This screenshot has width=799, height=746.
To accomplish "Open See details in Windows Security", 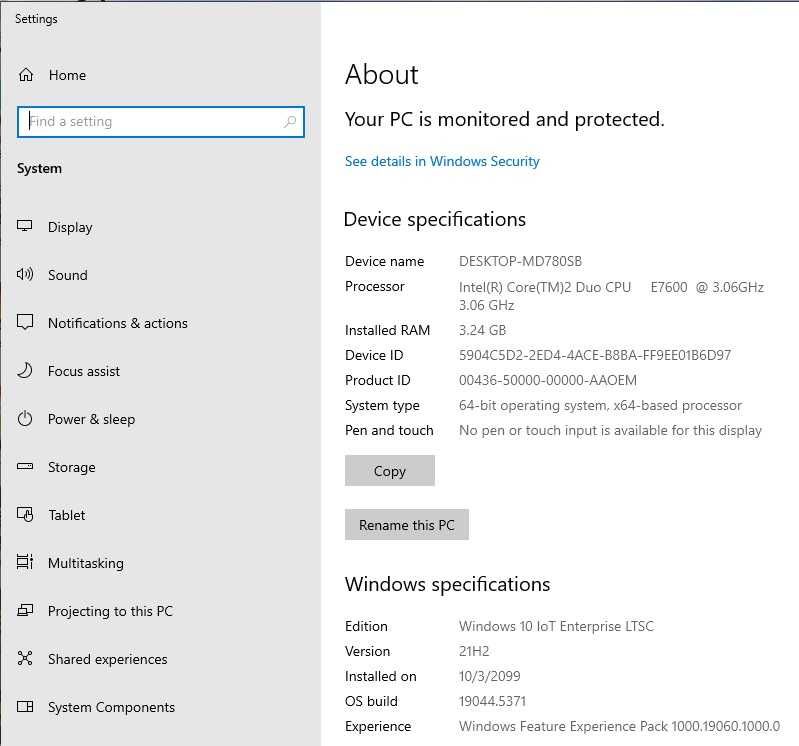I will (442, 161).
